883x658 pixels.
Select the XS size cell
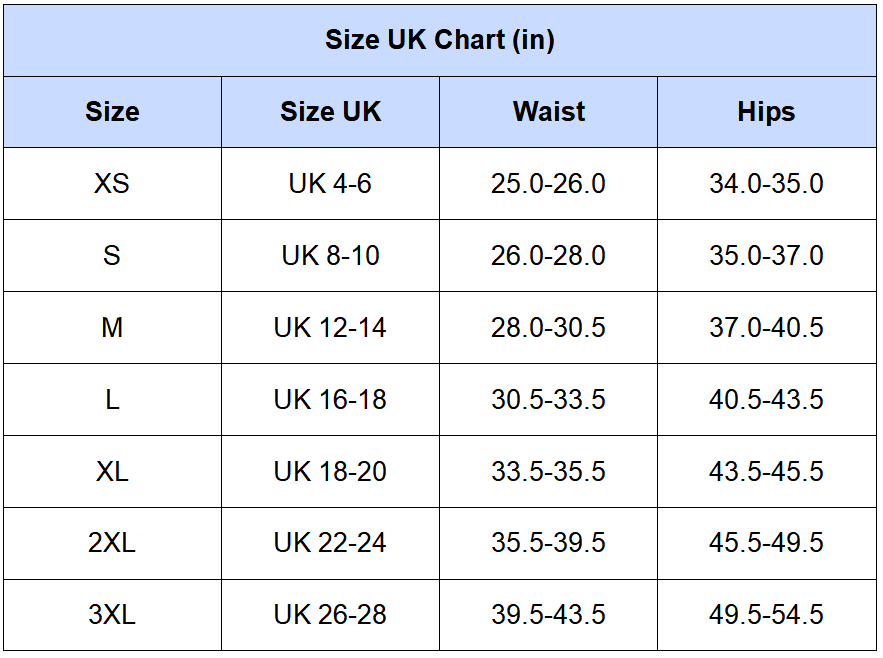click(x=112, y=184)
